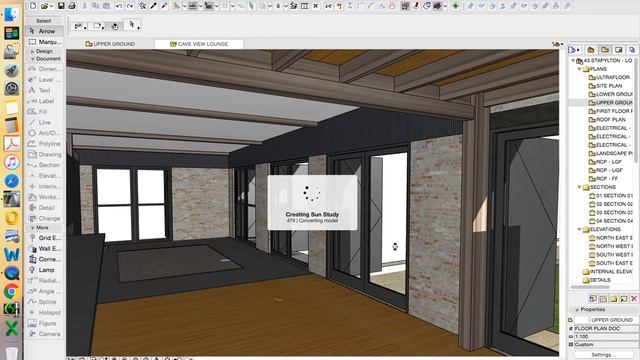The width and height of the screenshot is (640, 360).
Task: Open ROOF PLAN view in navigator
Action: tap(607, 120)
